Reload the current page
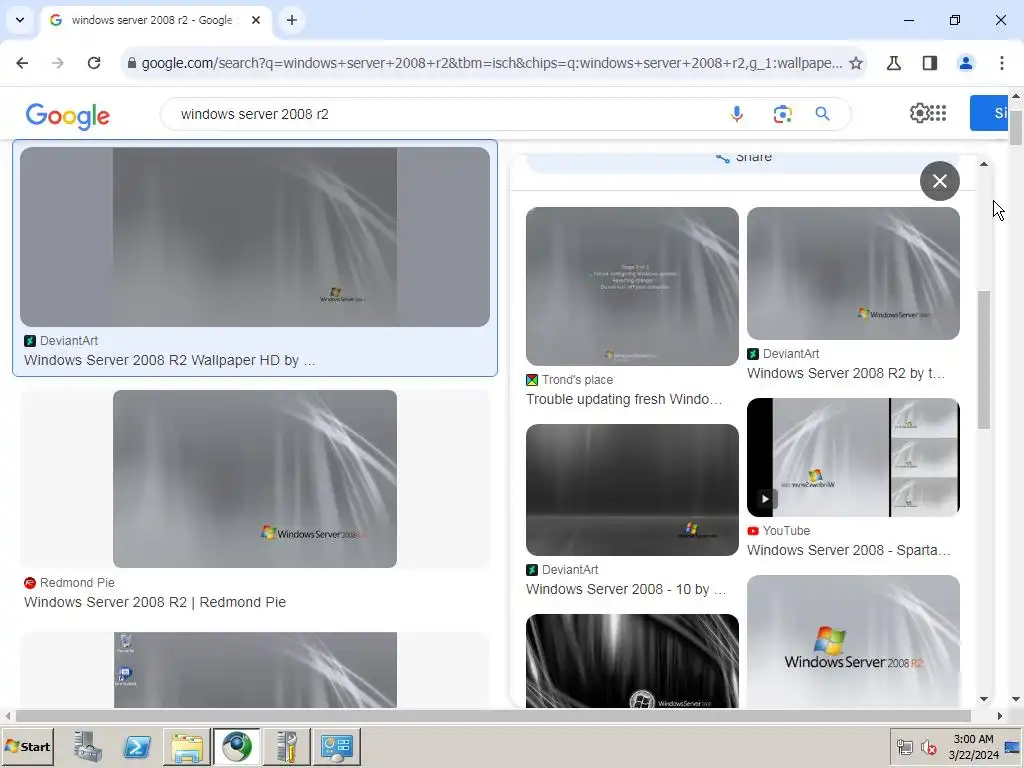The image size is (1024, 768). 94,63
